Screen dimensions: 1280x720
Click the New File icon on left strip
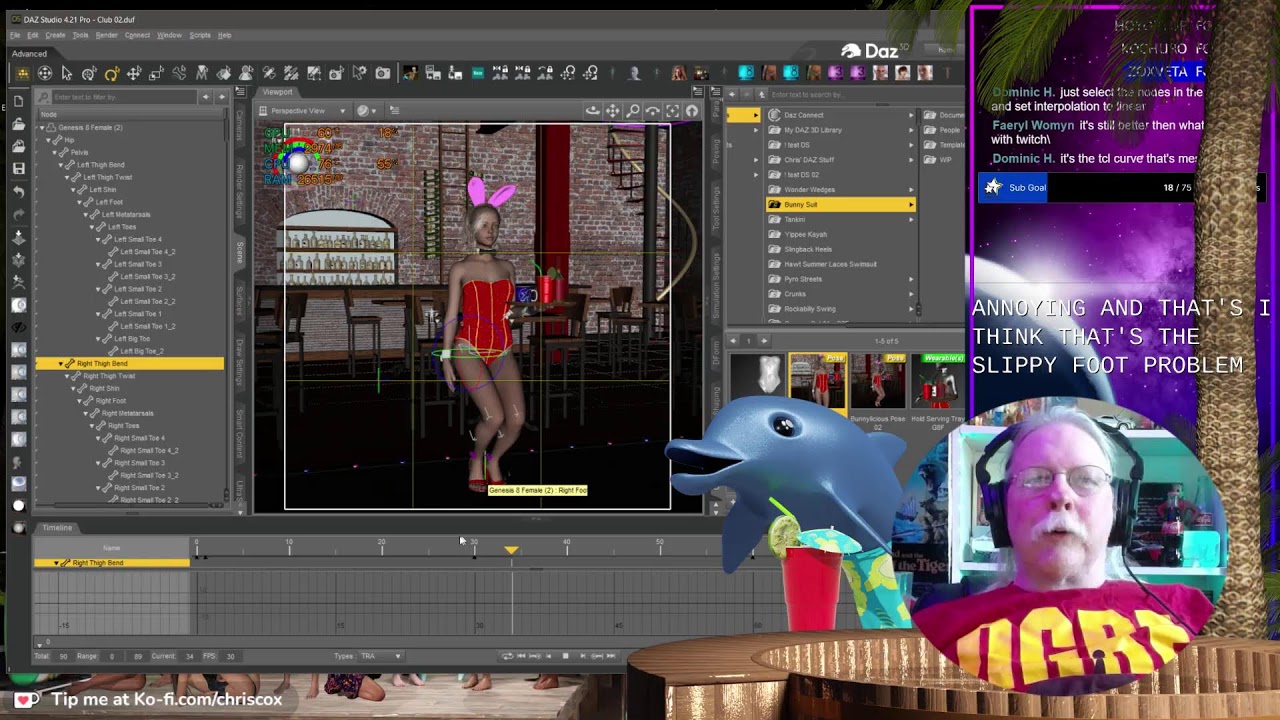[18, 102]
